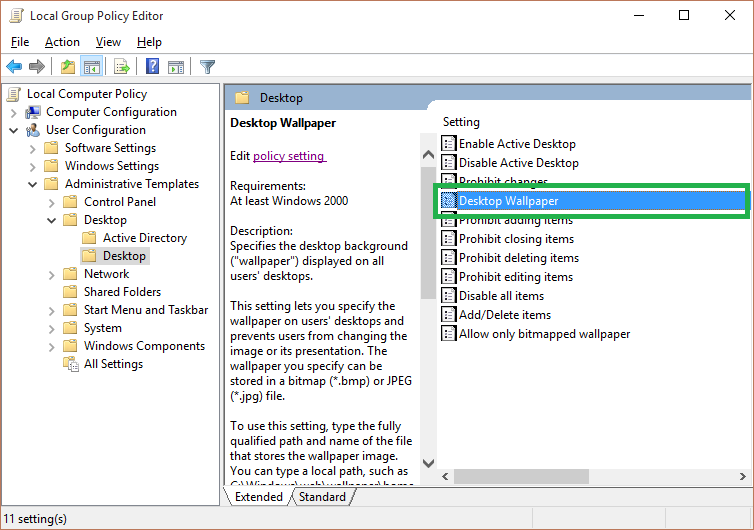Screen dimensions: 754x530
Task: Click the All Settings icon in tree
Action: tap(71, 364)
